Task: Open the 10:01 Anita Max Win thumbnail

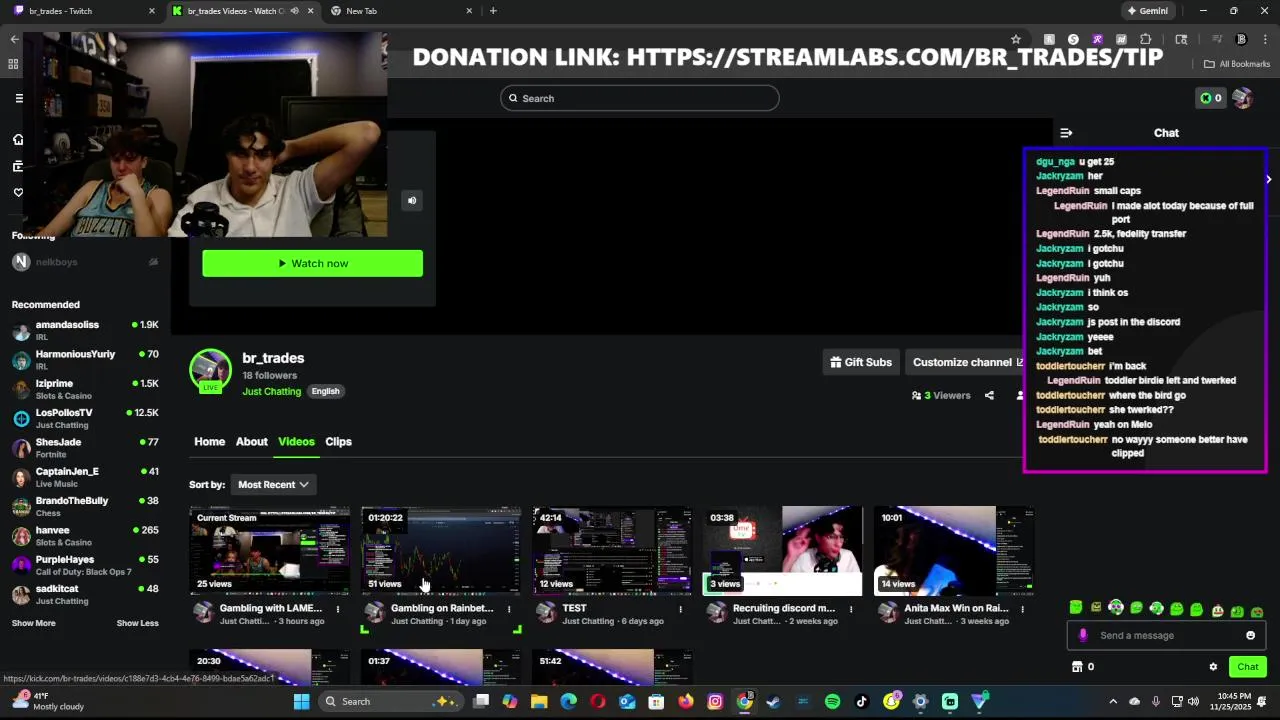Action: 954,551
